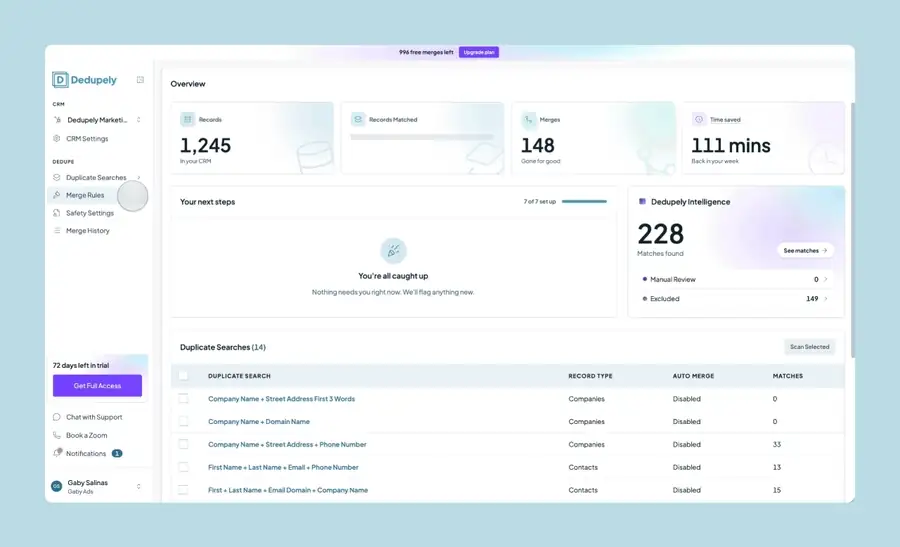This screenshot has width=900, height=547.
Task: Click the Book a Zoom phone icon
Action: coord(57,435)
